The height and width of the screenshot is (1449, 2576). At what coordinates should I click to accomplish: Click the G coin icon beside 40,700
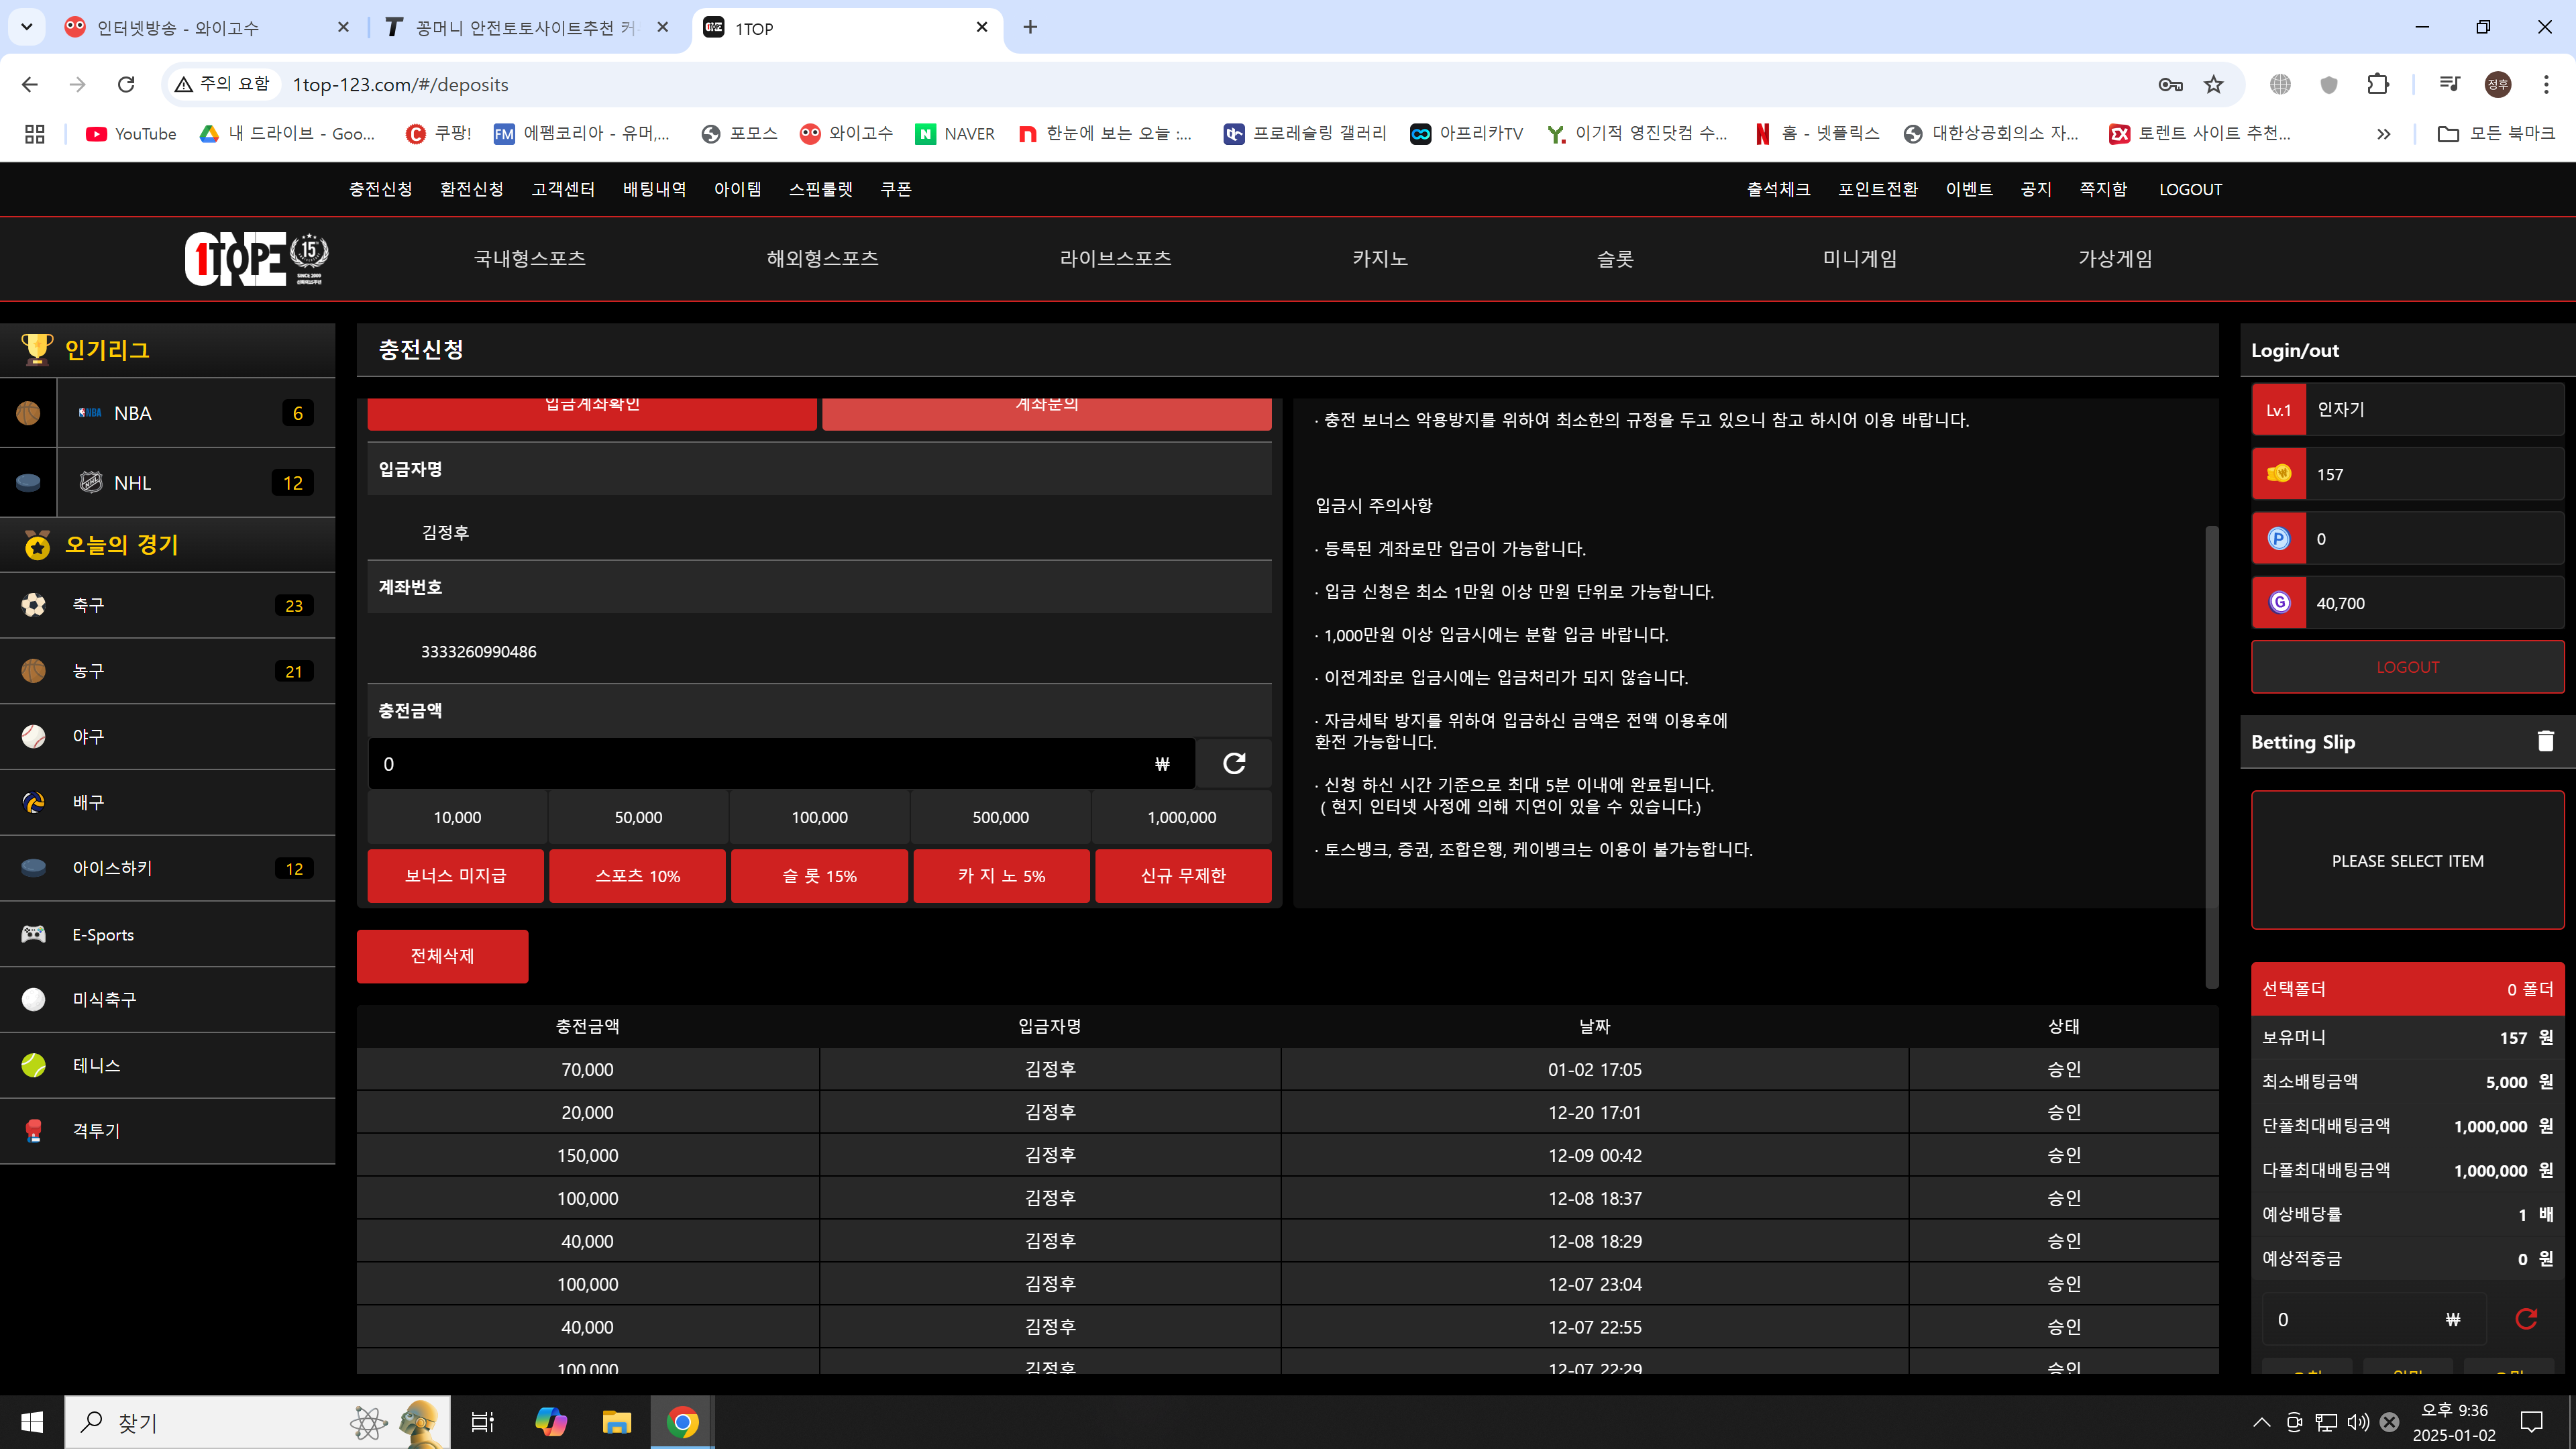click(x=2279, y=603)
